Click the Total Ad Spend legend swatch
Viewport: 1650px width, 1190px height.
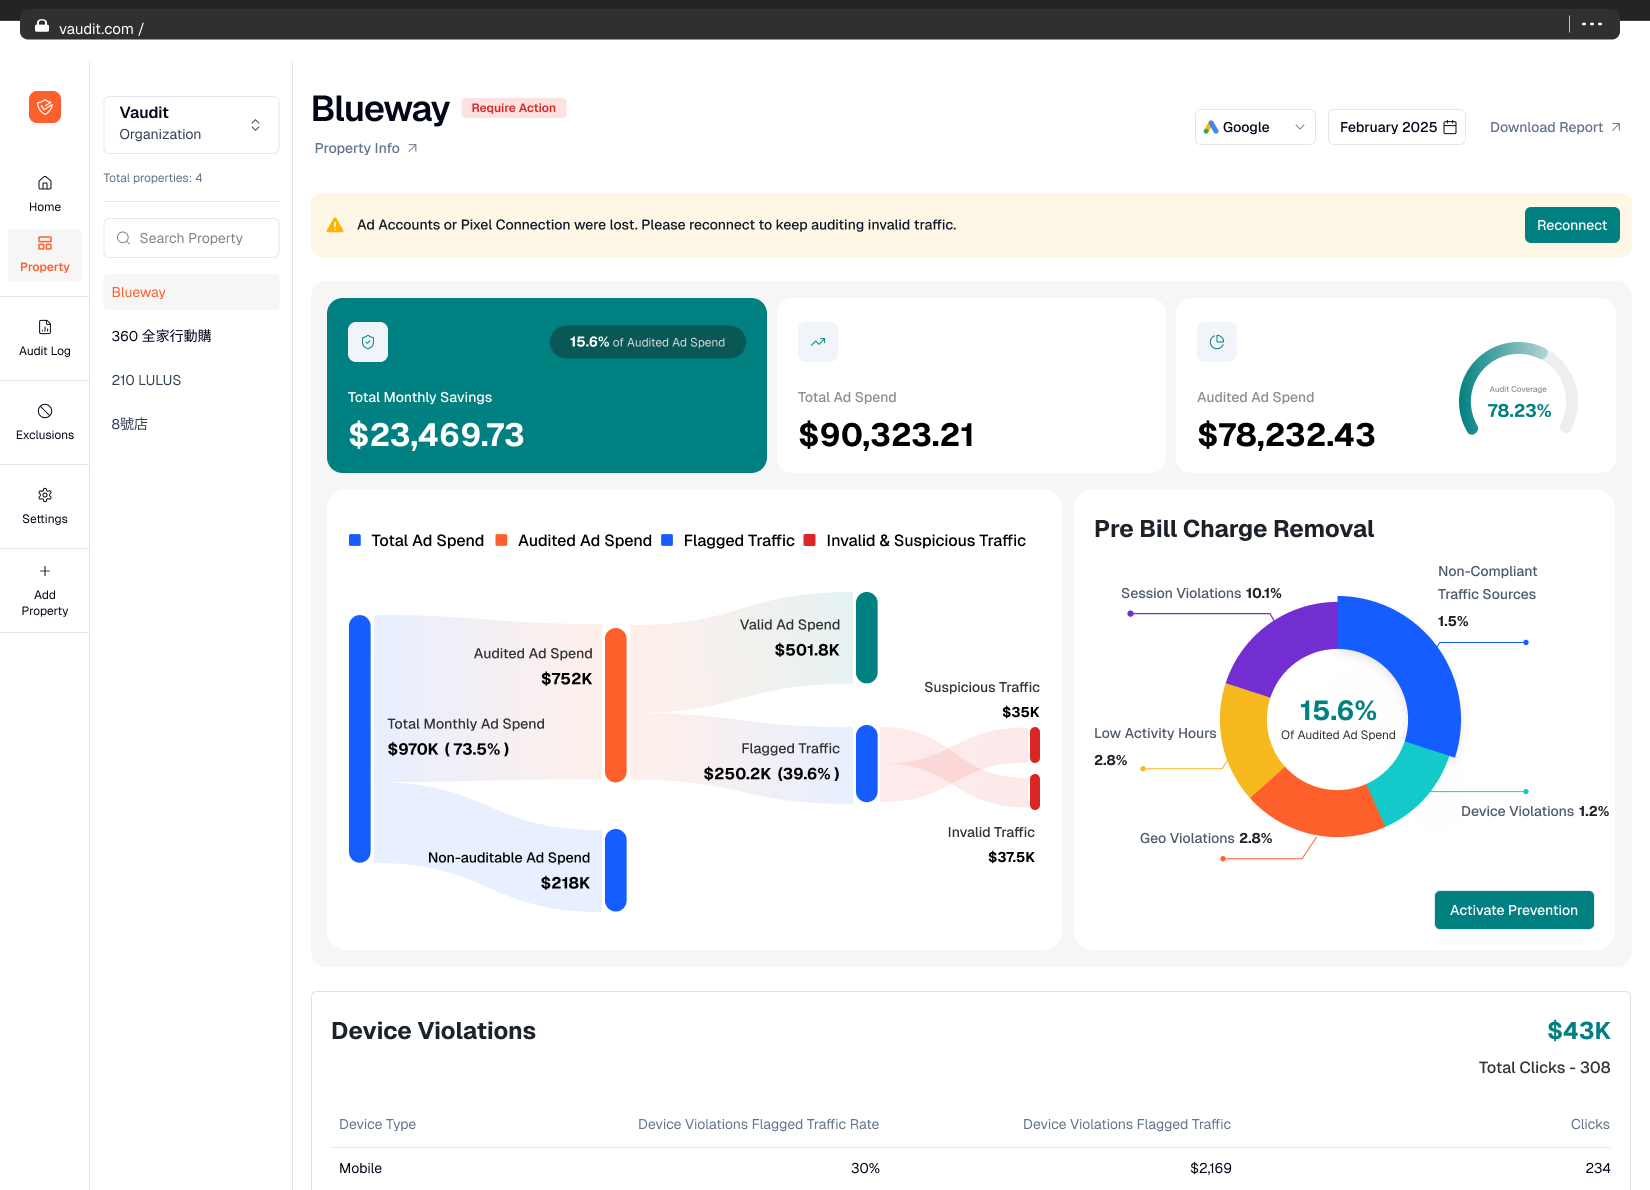click(355, 540)
